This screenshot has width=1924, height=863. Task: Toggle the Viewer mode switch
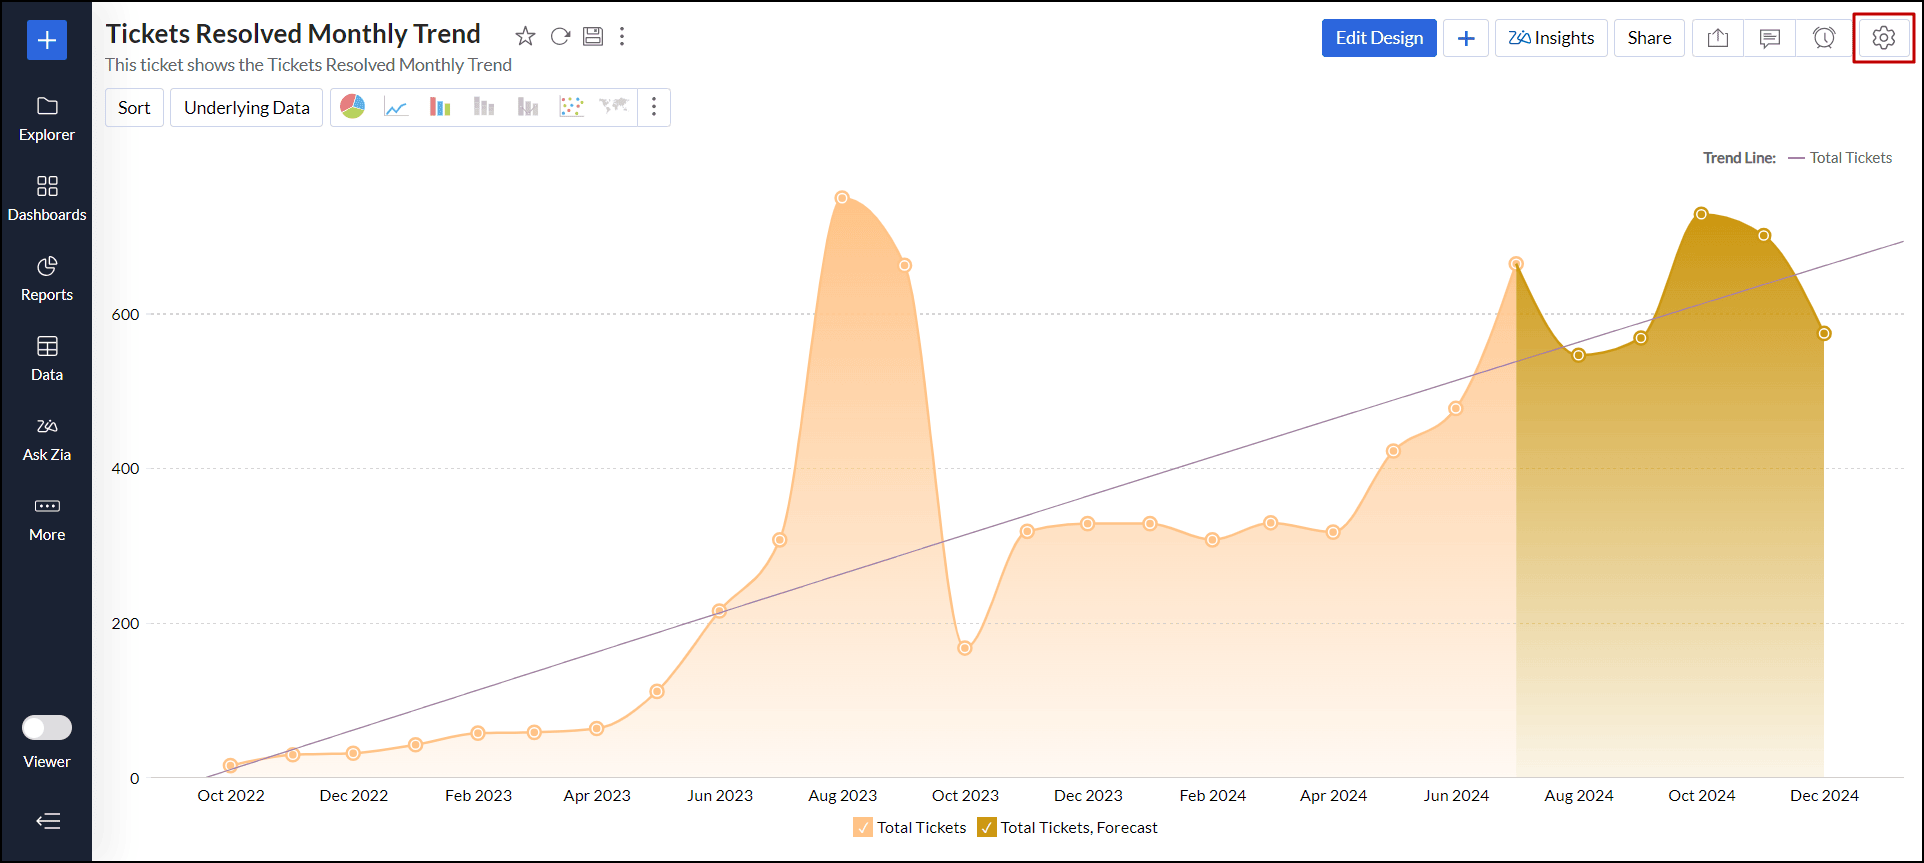(47, 727)
